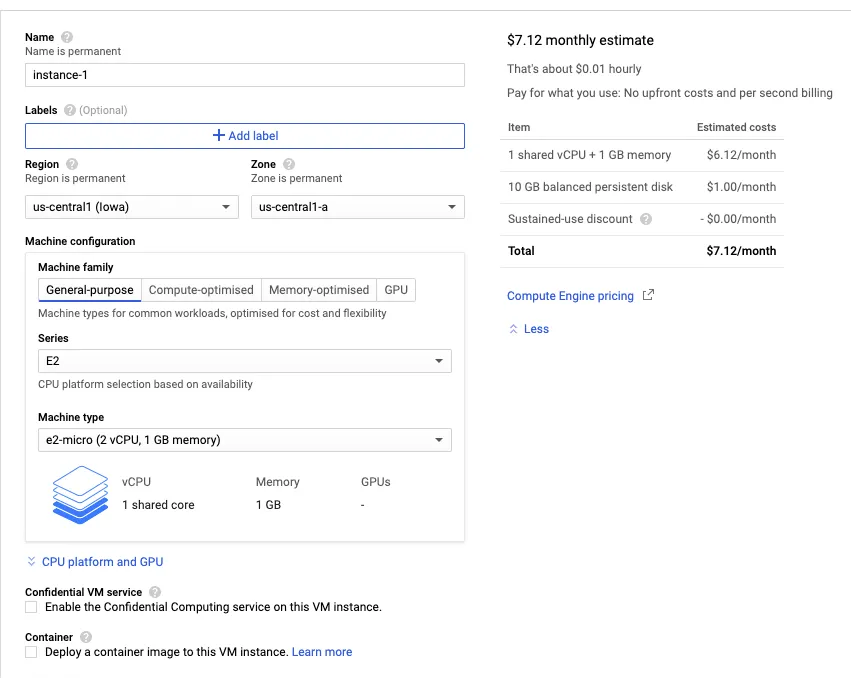Viewport: 851px width, 678px height.
Task: Switch to the Compute-optimised tab
Action: (x=201, y=290)
